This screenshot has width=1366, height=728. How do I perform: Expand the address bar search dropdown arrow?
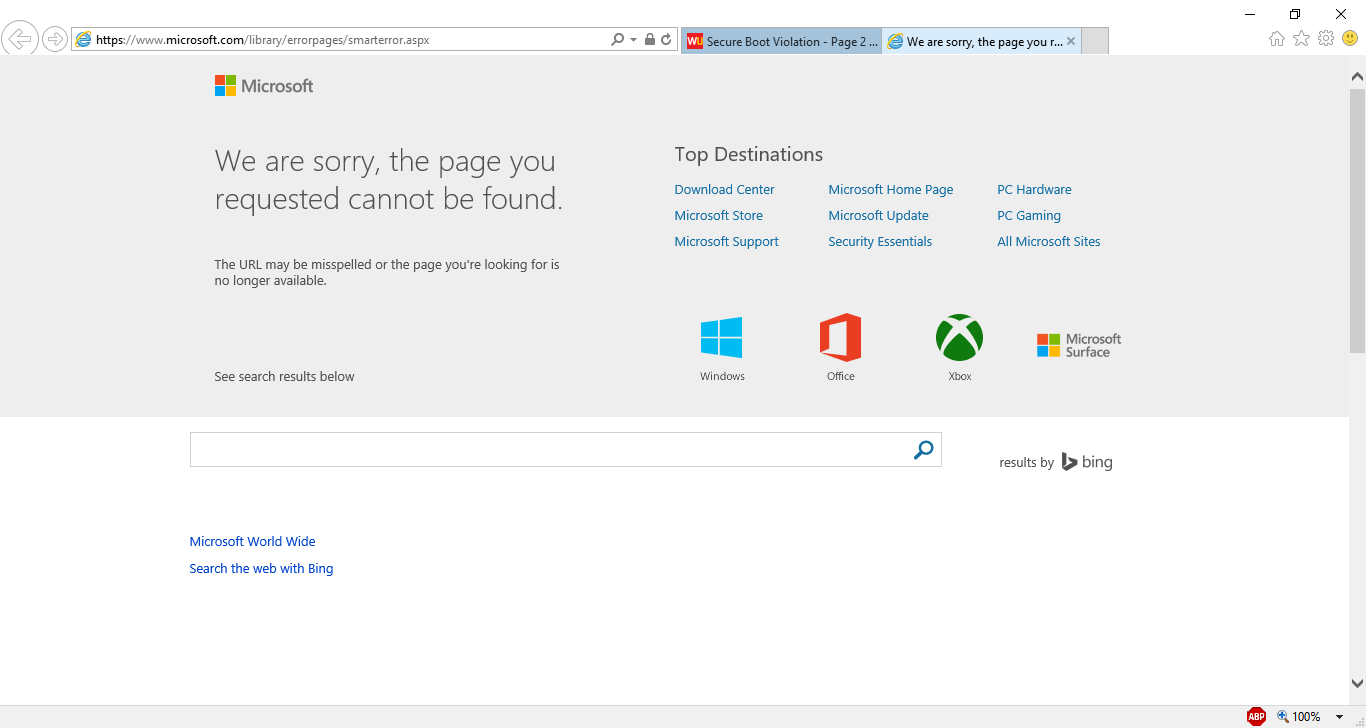point(633,40)
